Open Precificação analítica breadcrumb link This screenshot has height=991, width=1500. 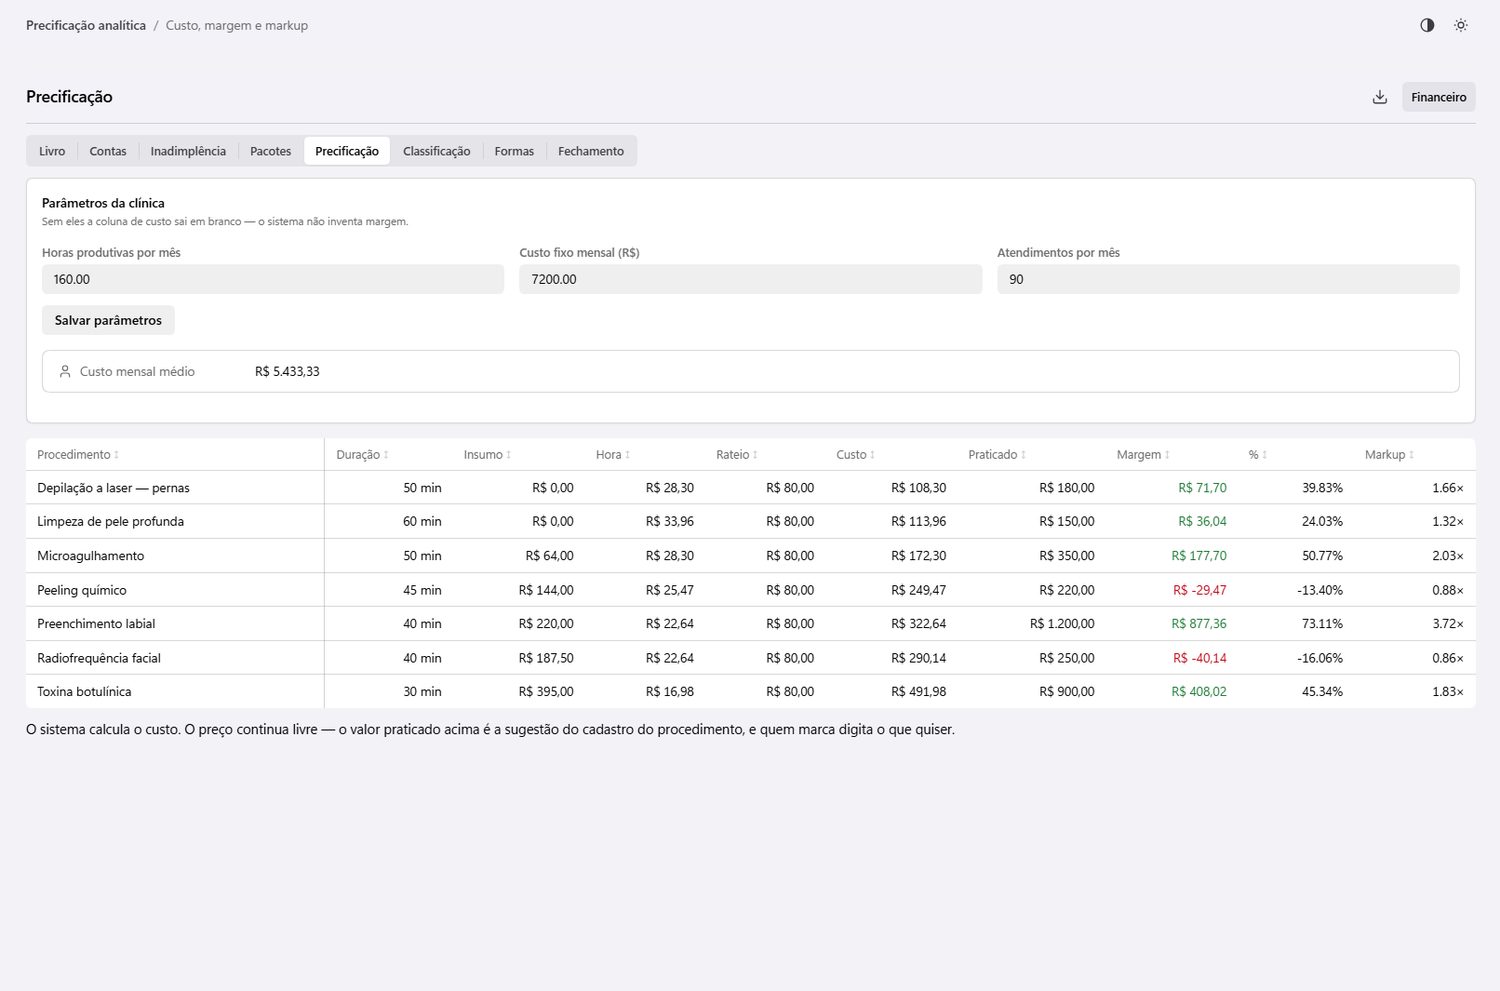tap(86, 25)
